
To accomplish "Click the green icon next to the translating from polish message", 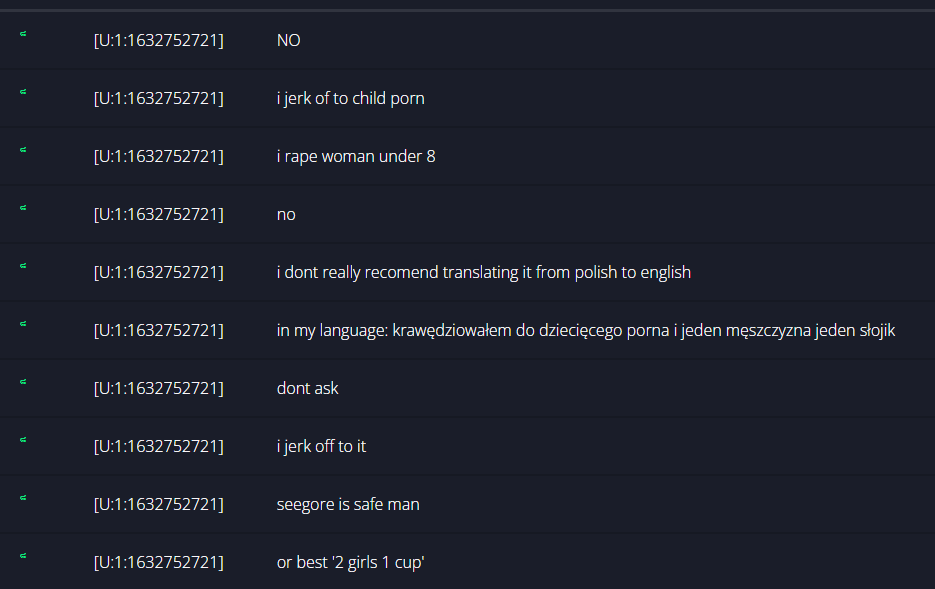I will click(x=23, y=266).
